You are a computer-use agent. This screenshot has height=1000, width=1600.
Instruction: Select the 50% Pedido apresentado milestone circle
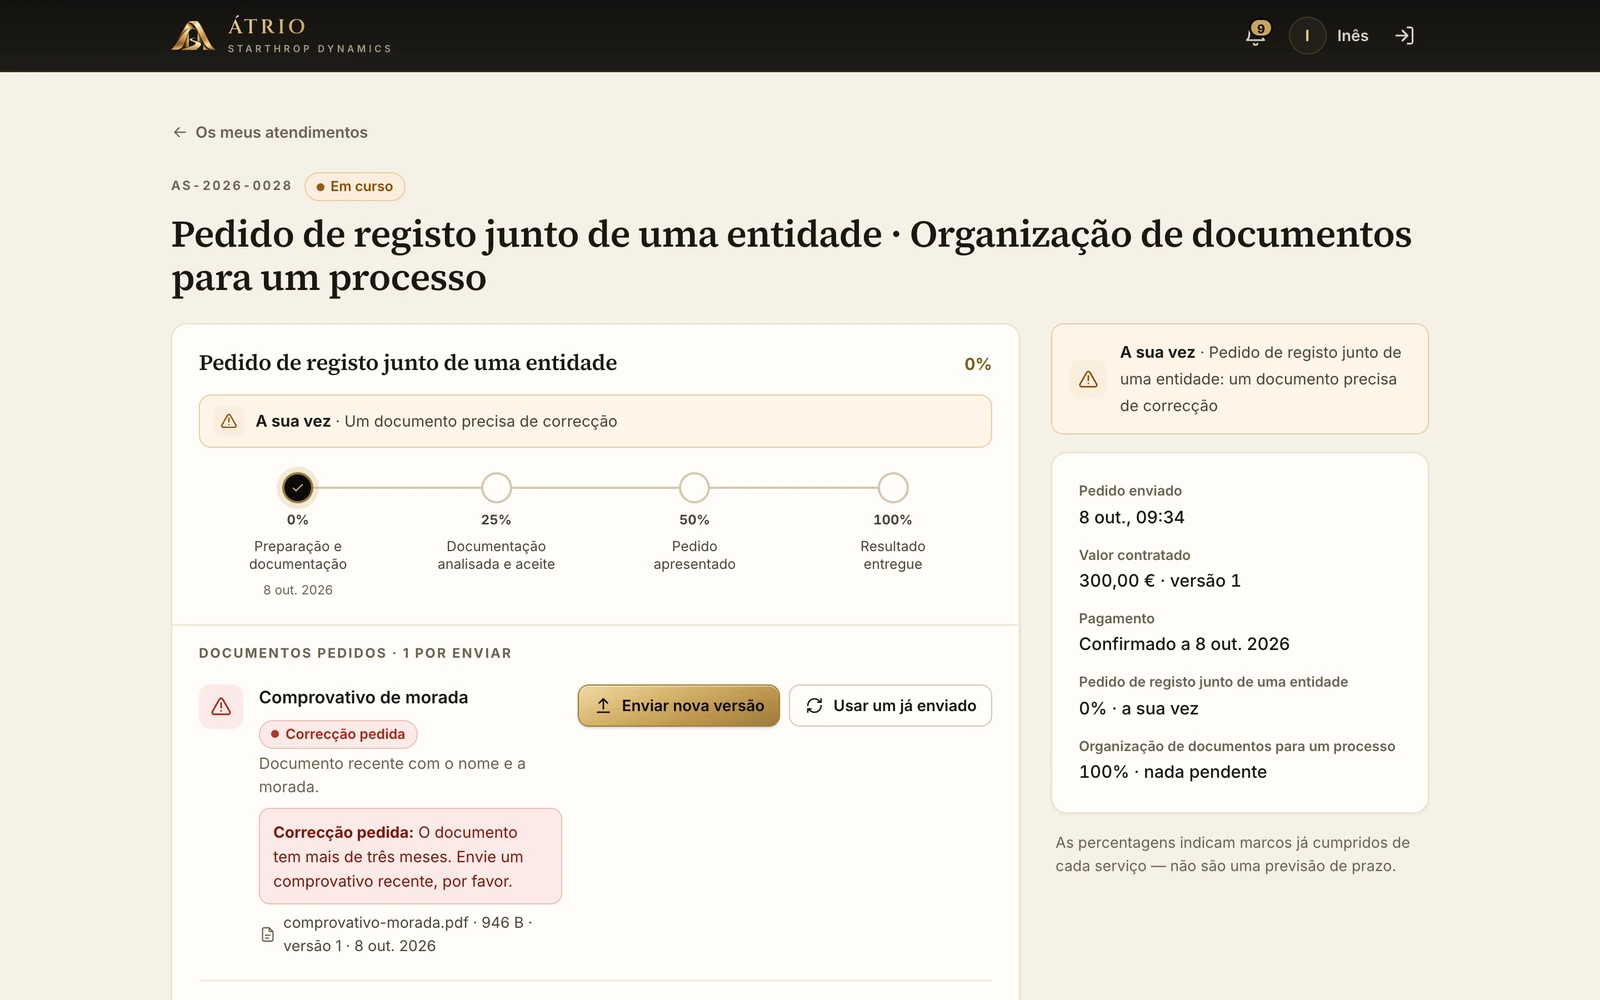pyautogui.click(x=694, y=488)
